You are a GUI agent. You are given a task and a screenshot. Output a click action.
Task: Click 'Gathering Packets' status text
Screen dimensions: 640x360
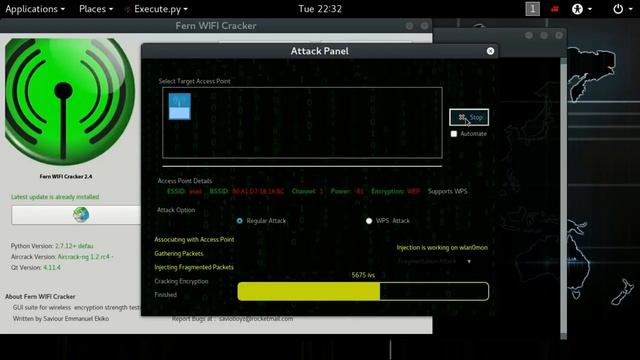point(179,253)
